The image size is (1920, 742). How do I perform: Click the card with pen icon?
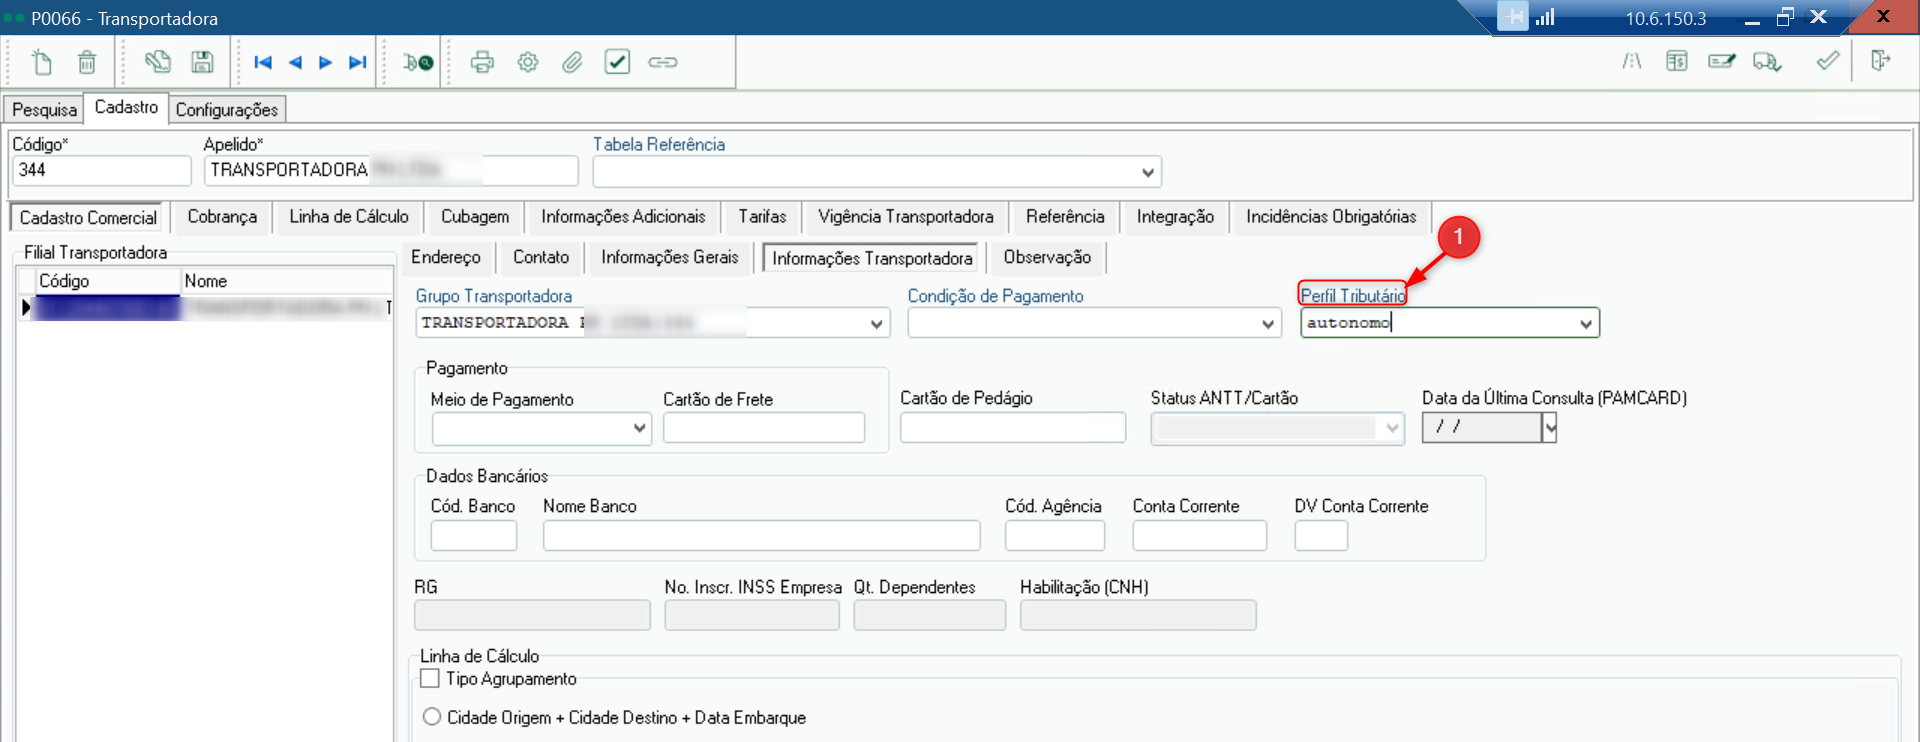(1722, 62)
